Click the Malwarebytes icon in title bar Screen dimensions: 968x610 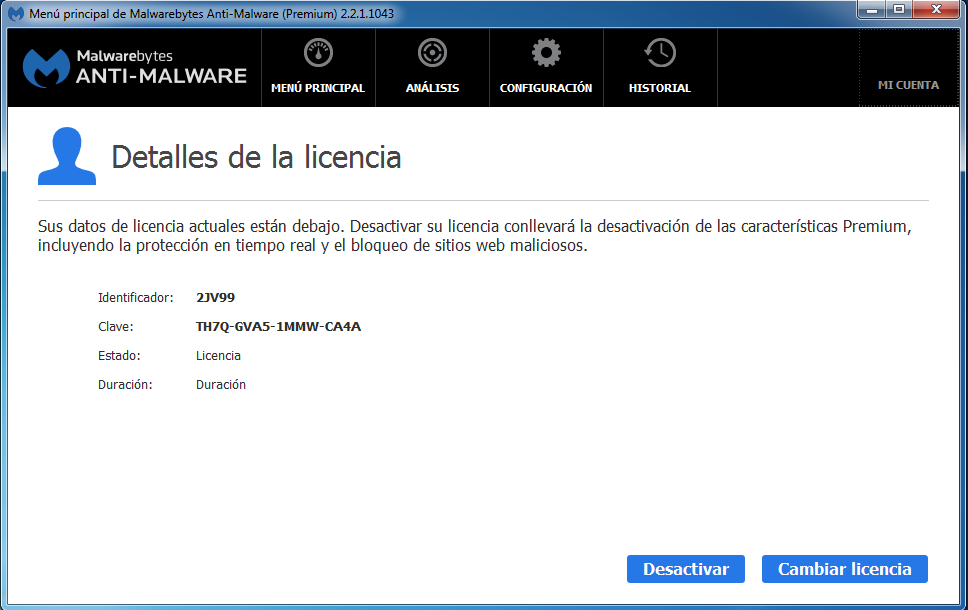coord(15,14)
